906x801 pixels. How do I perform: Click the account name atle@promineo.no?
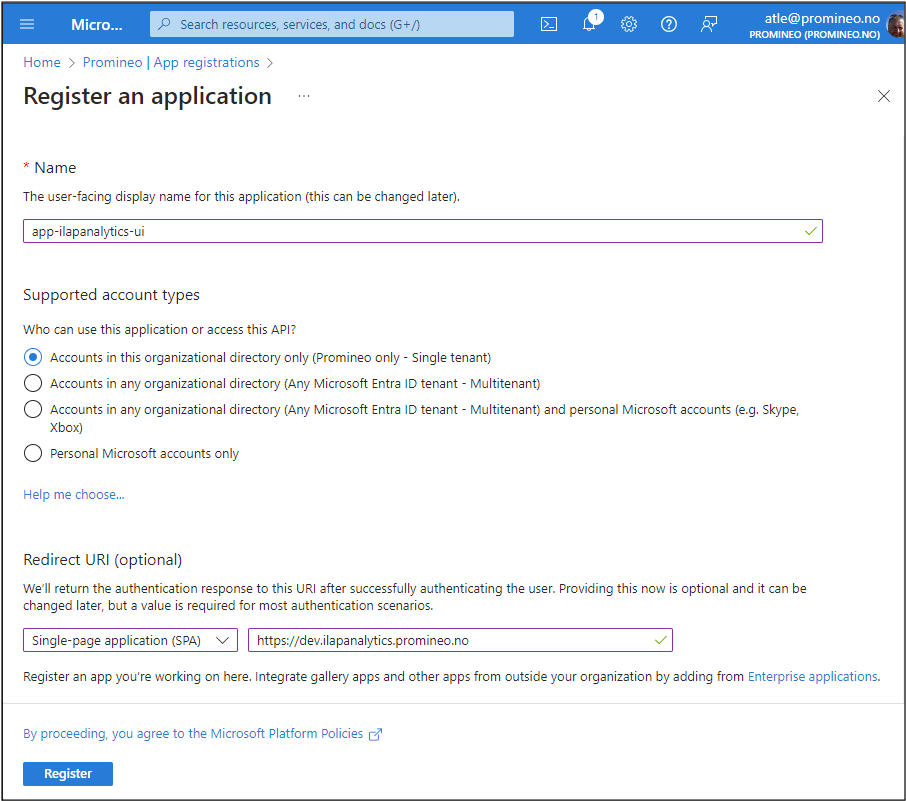(x=822, y=18)
